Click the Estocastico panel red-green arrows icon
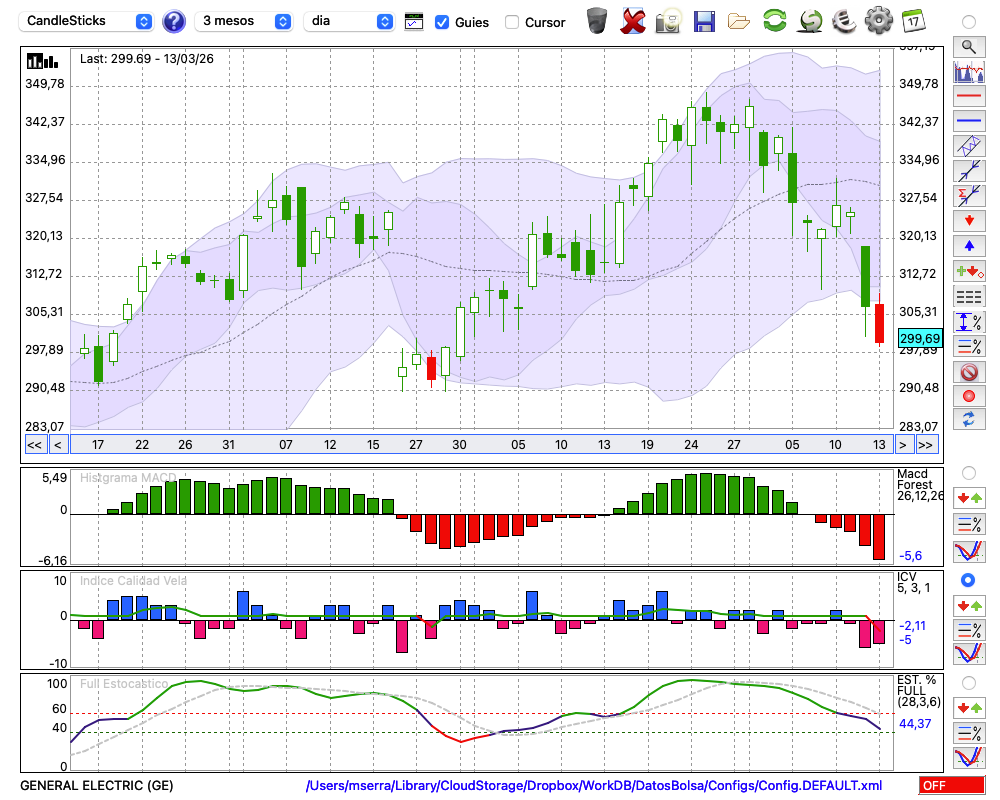This screenshot has width=1000, height=800. click(969, 707)
